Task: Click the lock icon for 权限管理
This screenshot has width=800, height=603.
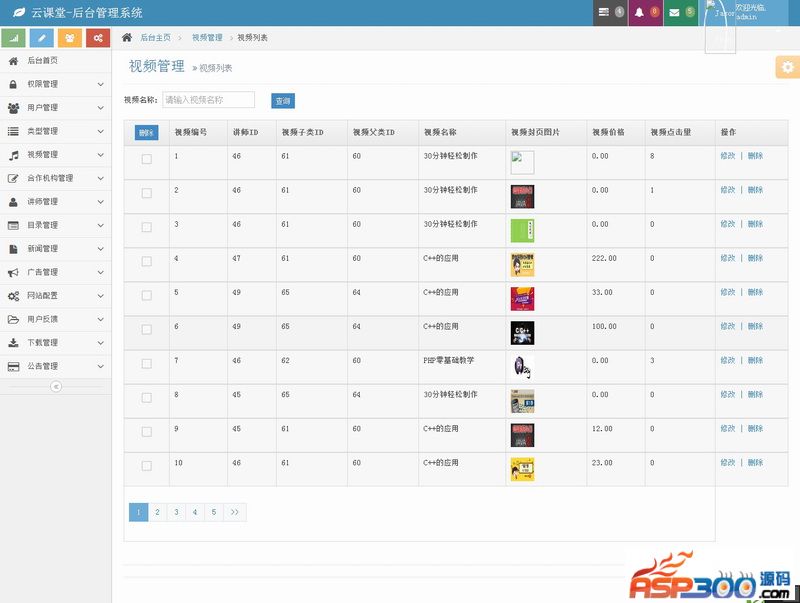Action: coord(13,84)
